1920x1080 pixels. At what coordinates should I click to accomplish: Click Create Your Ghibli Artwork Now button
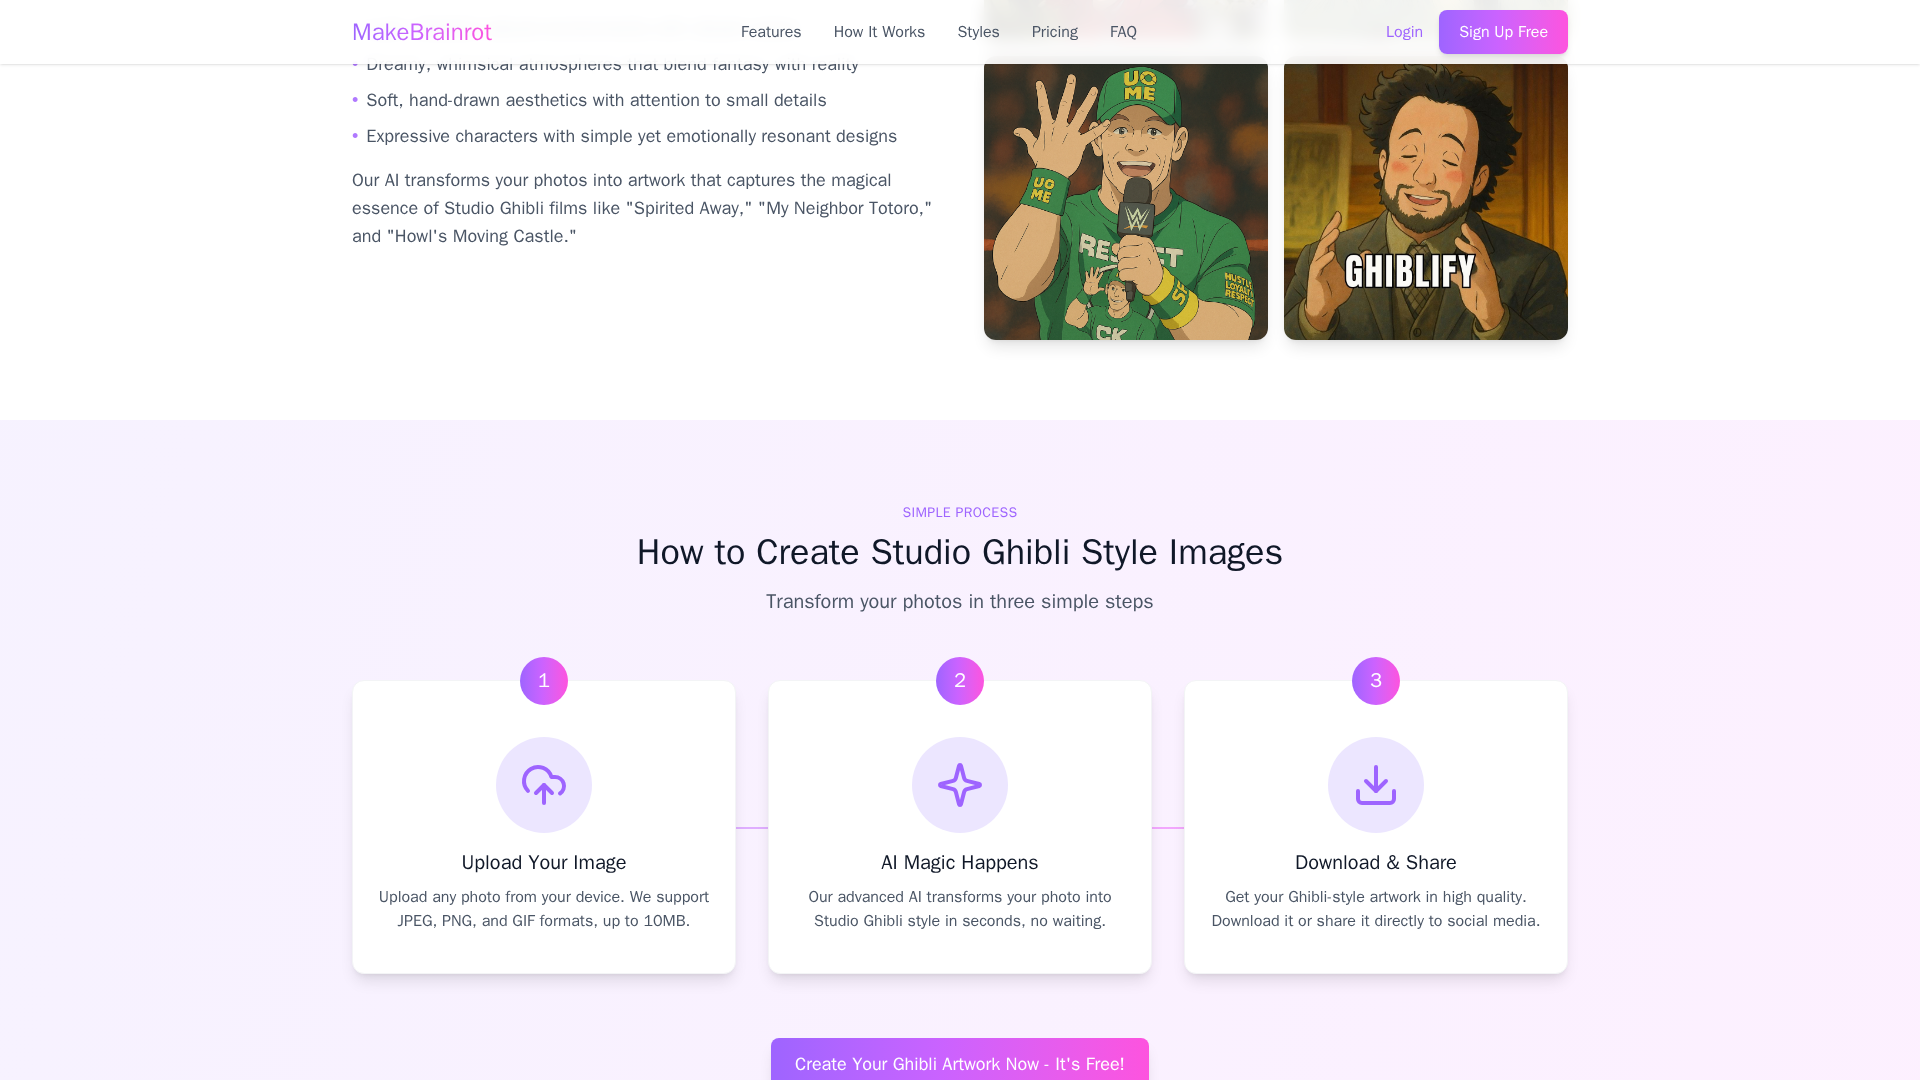960,1062
